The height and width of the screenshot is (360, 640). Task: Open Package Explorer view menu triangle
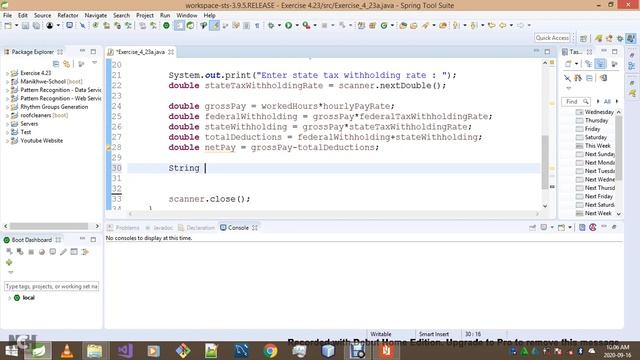click(x=94, y=63)
